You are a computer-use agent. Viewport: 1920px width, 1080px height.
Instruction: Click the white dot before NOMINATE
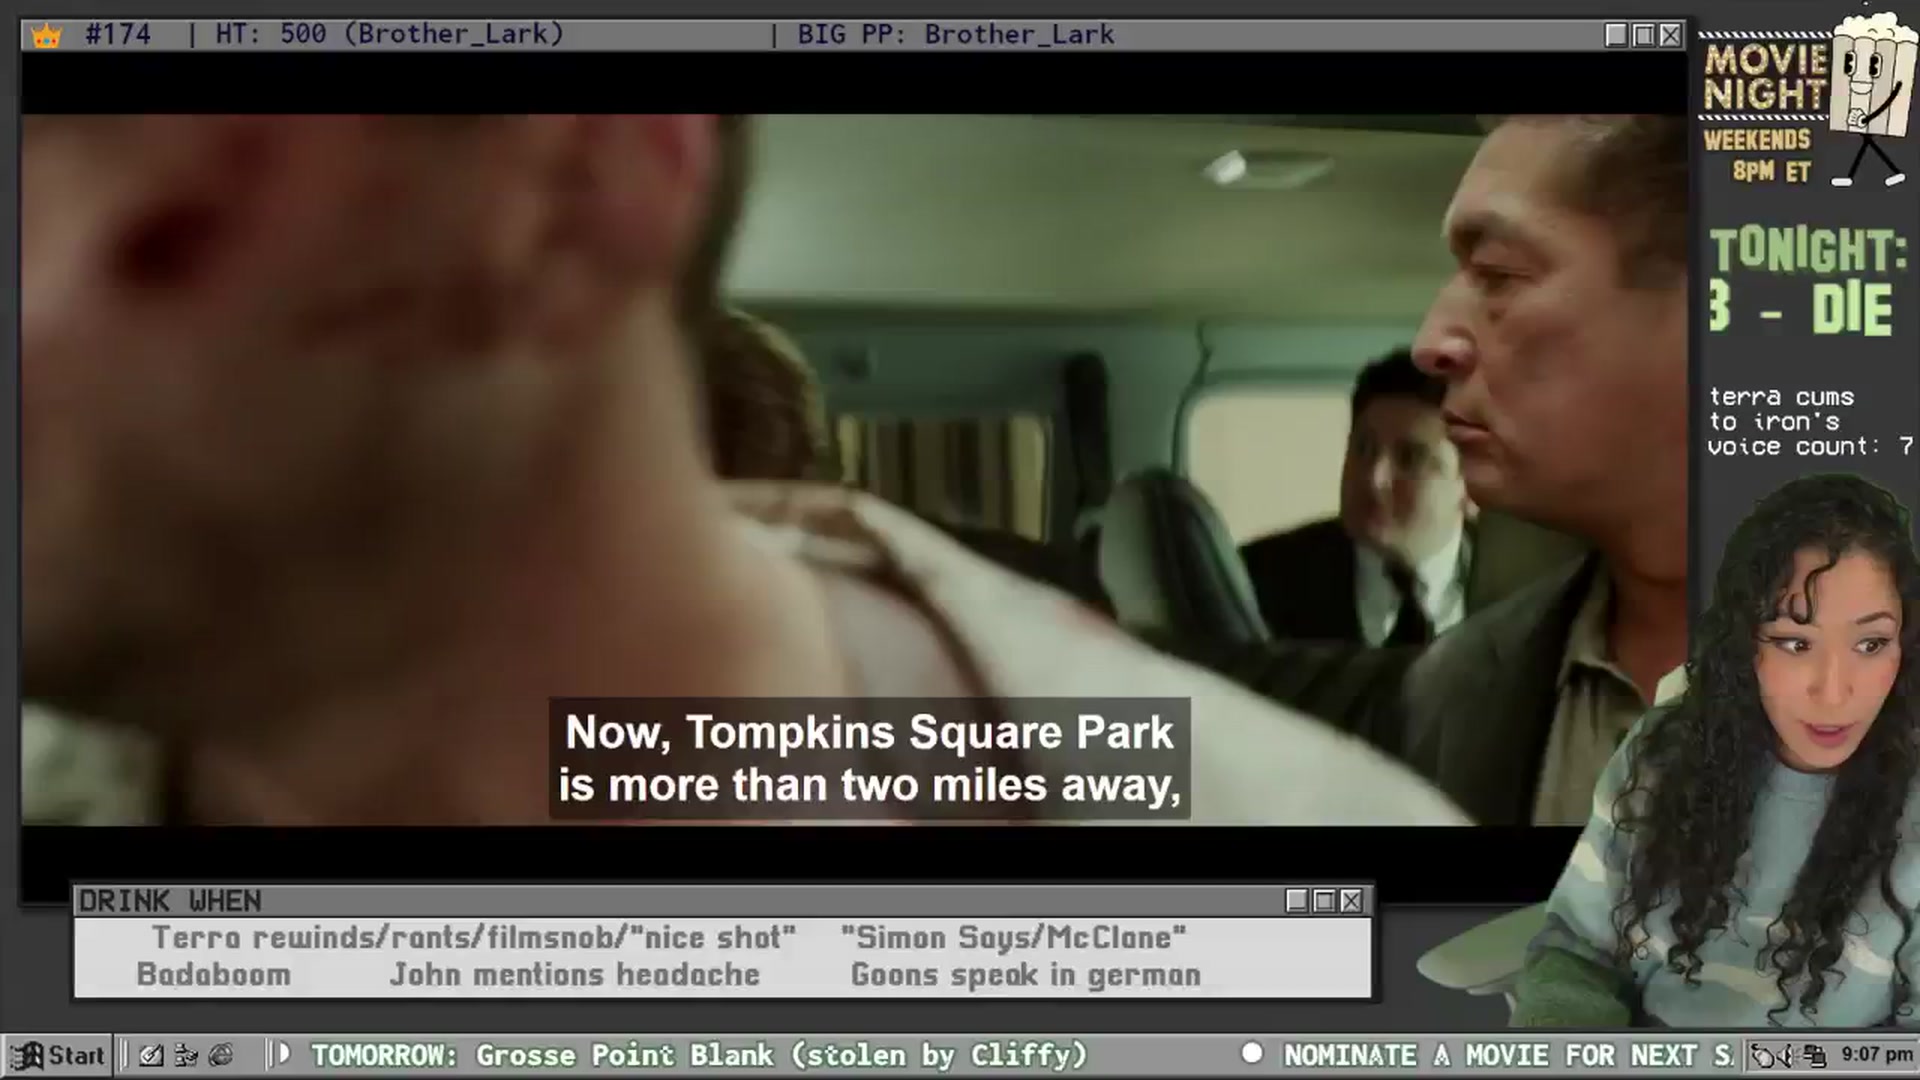pyautogui.click(x=1252, y=1053)
